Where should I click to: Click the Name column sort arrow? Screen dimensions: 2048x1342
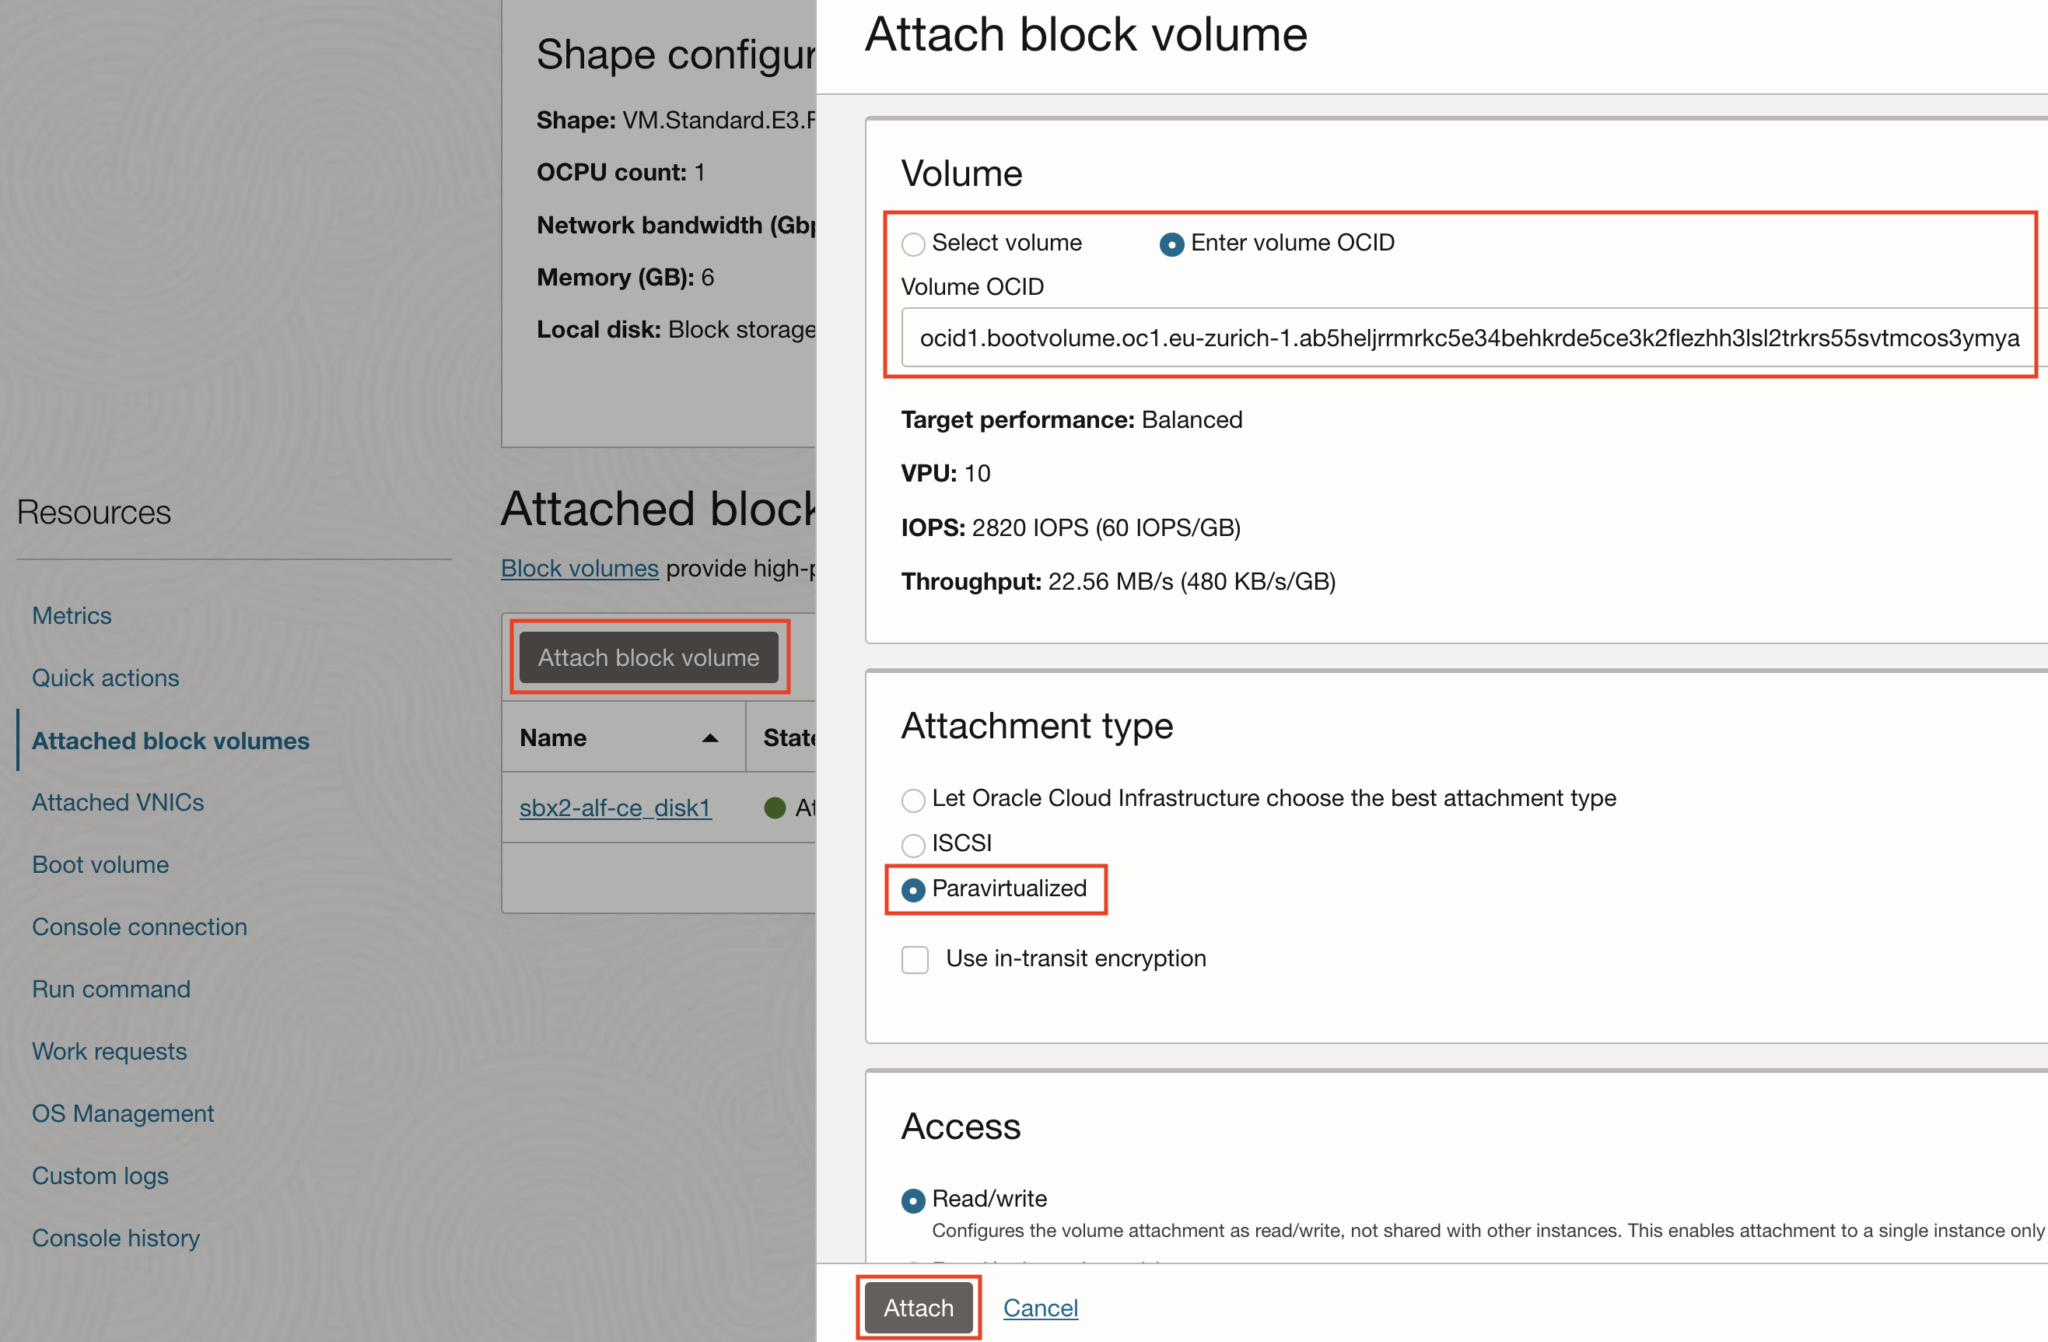(x=710, y=738)
